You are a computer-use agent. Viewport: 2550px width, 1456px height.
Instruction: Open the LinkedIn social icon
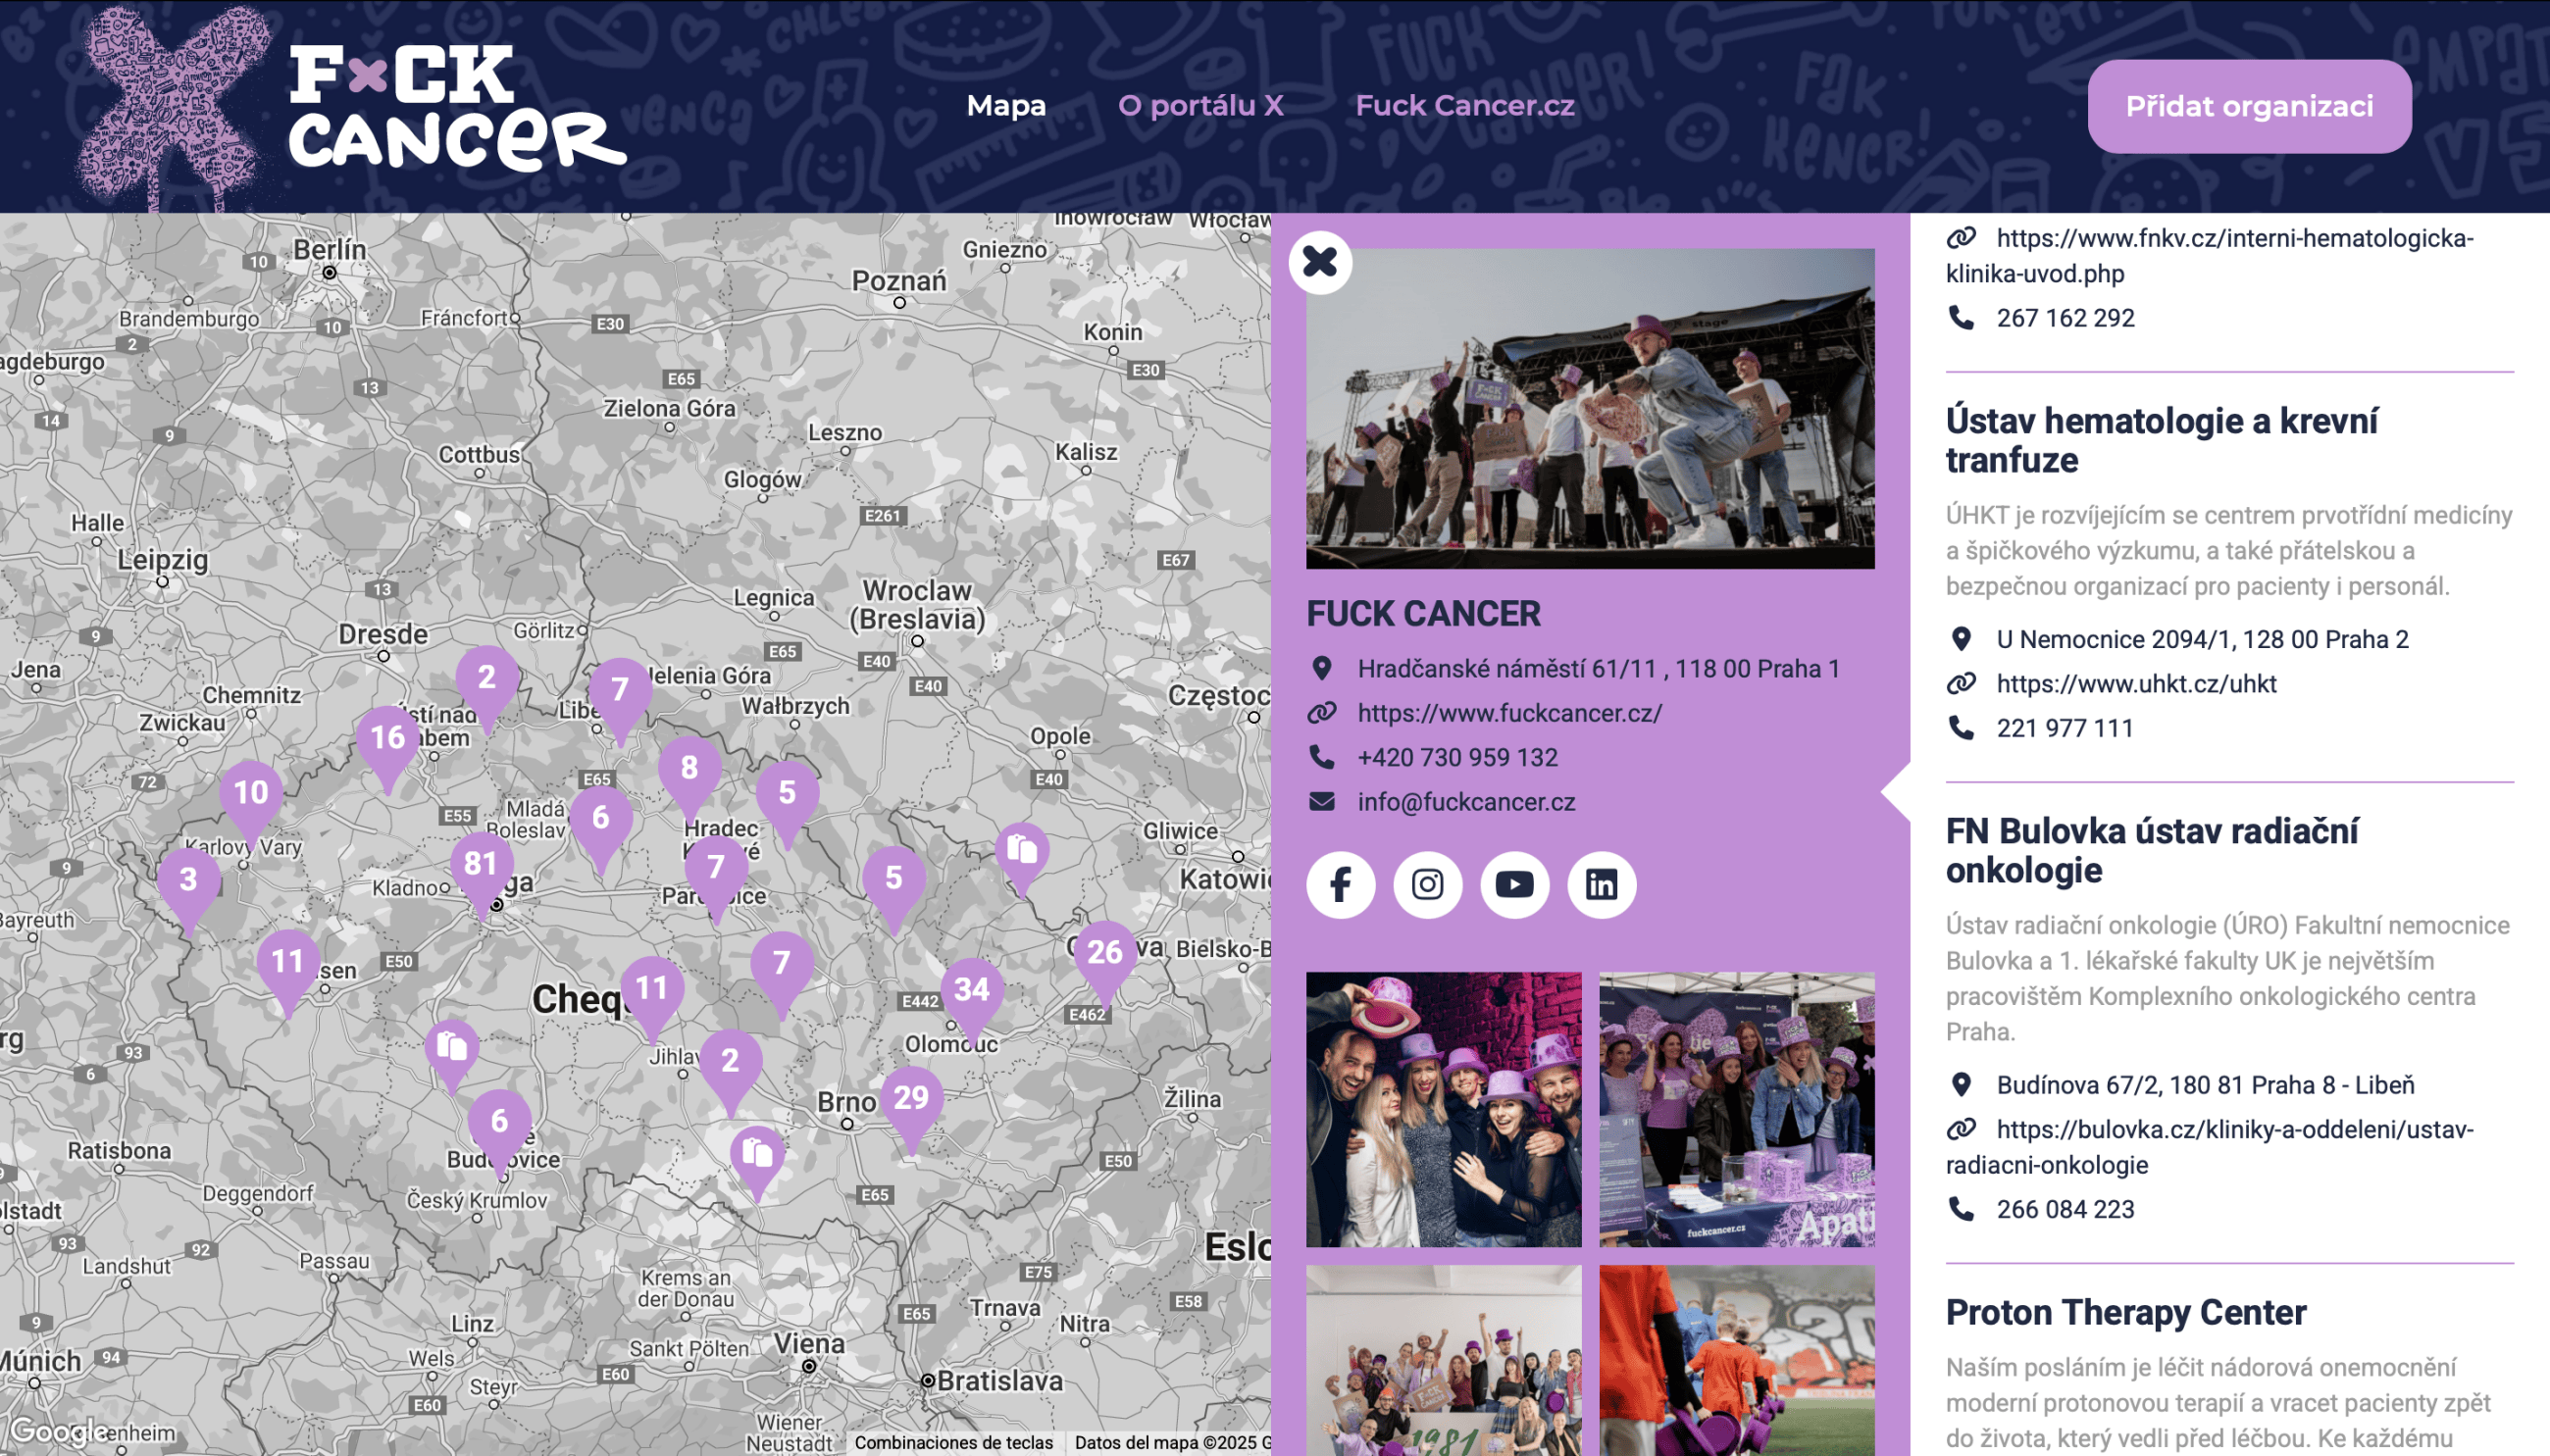(1601, 884)
